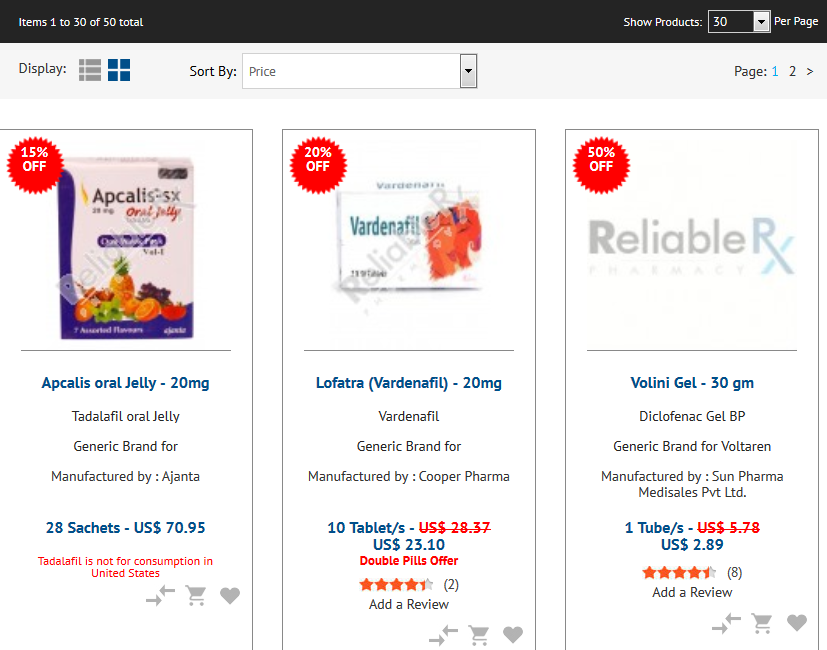Image resolution: width=827 pixels, height=650 pixels.
Task: Add Volini Gel to wishlist heart
Action: [796, 623]
